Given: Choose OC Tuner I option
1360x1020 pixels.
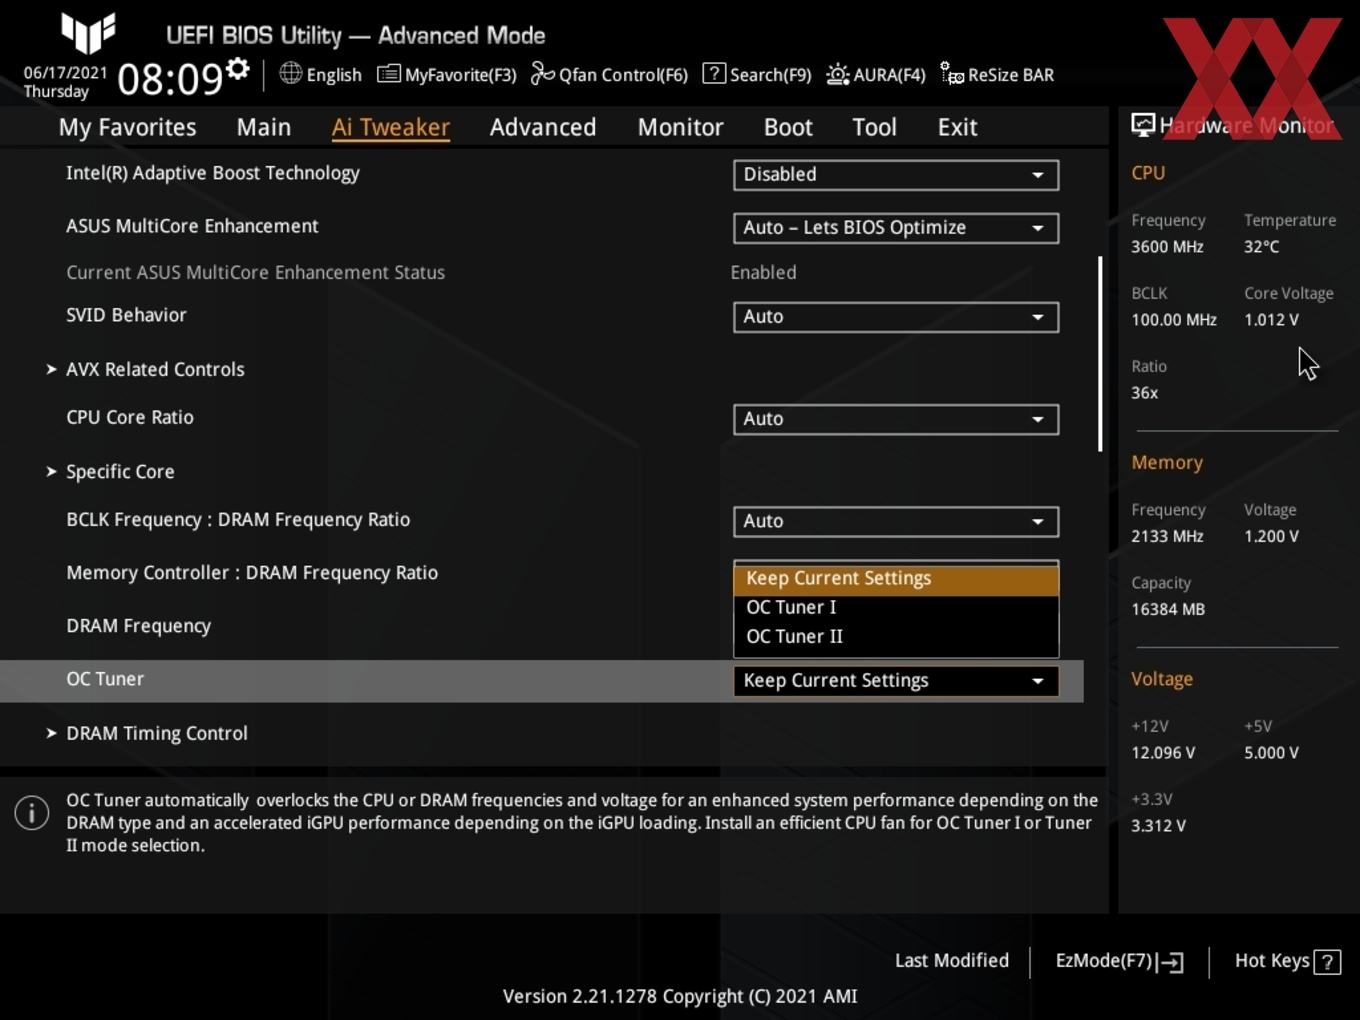Looking at the screenshot, I should (896, 607).
